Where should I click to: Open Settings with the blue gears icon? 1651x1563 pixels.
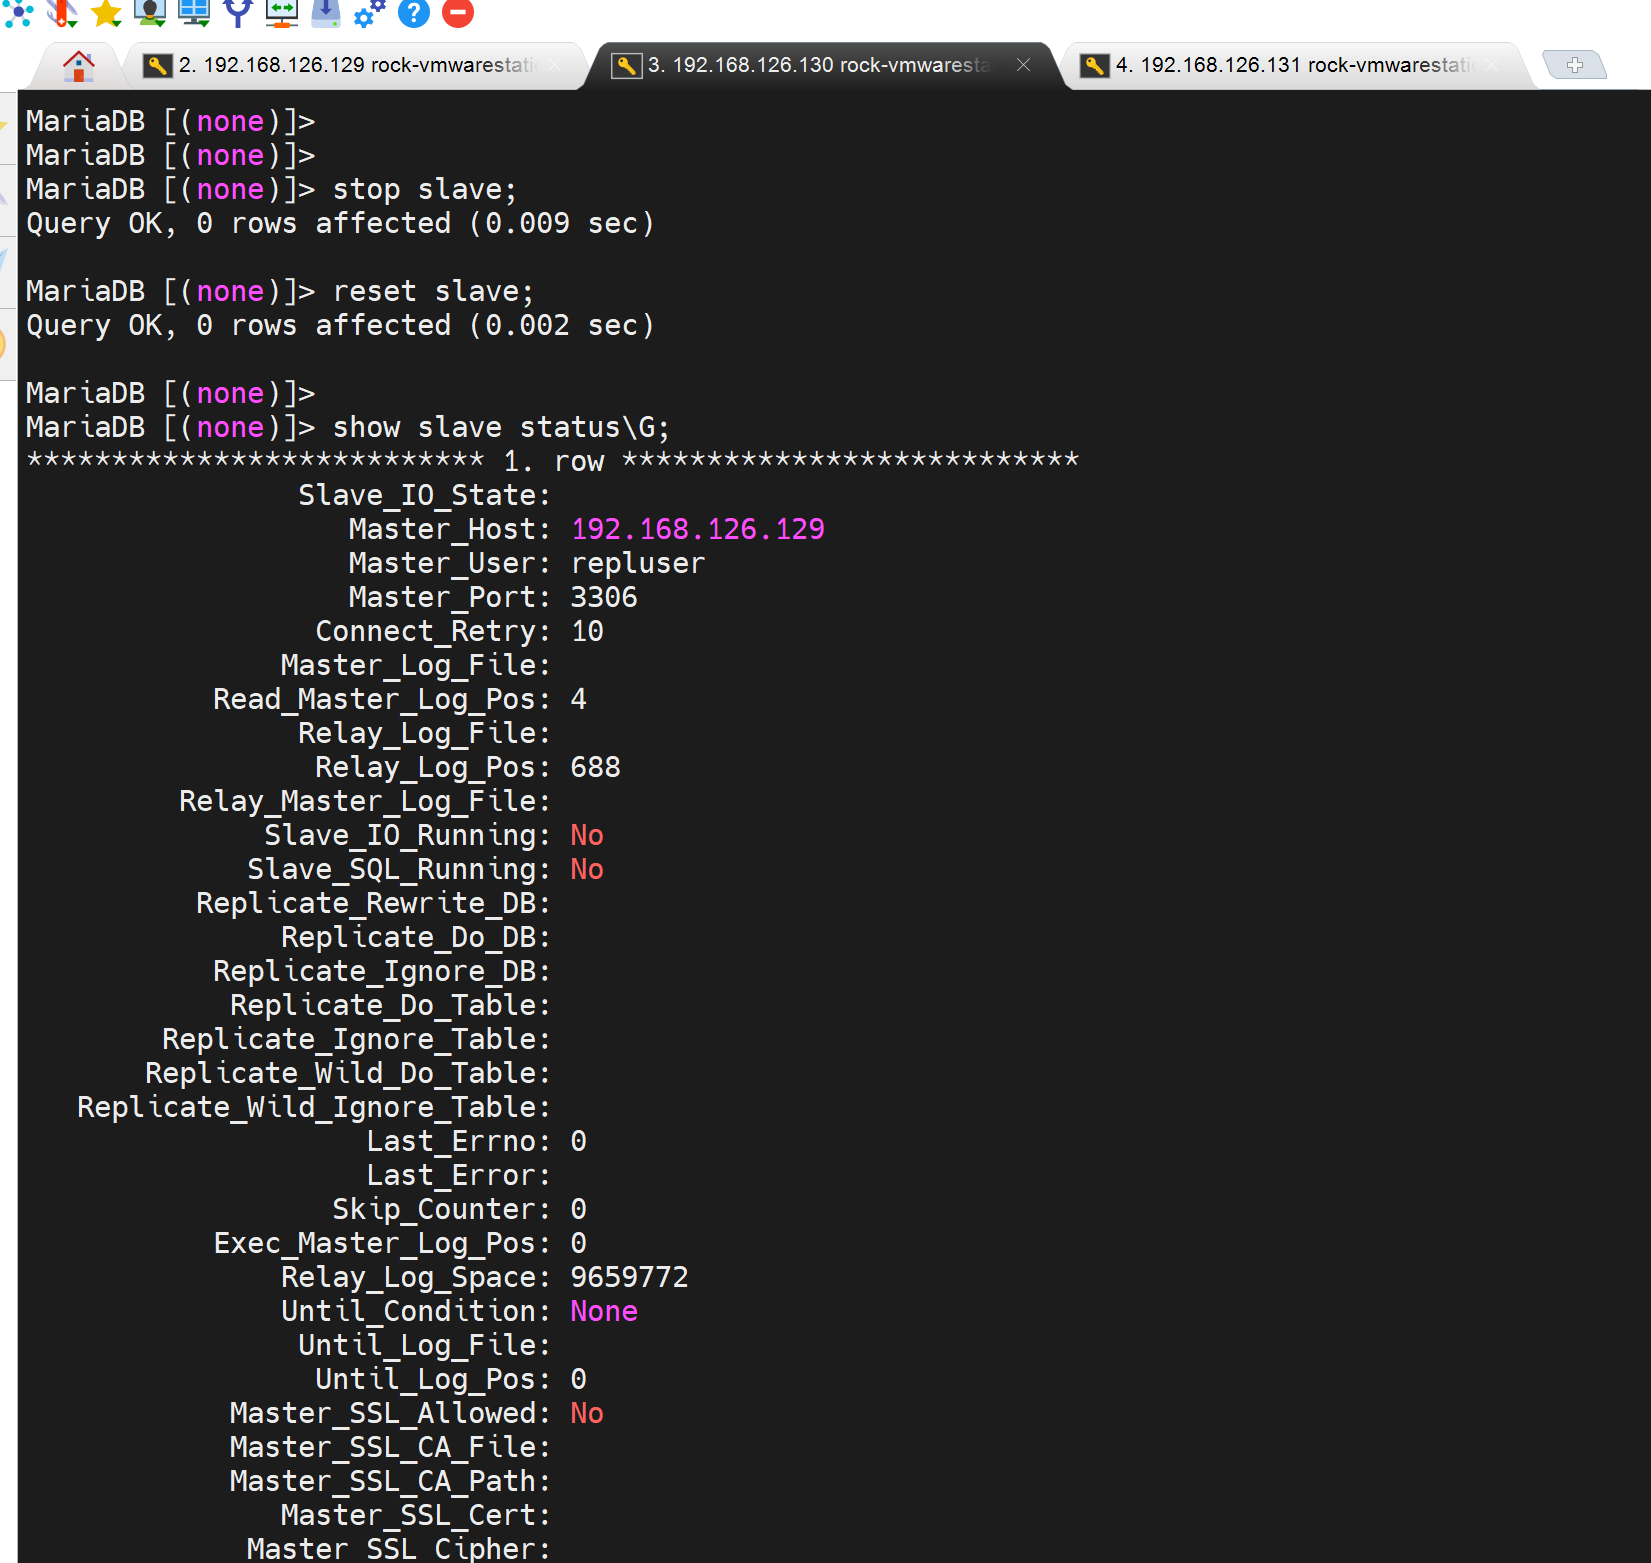point(370,12)
